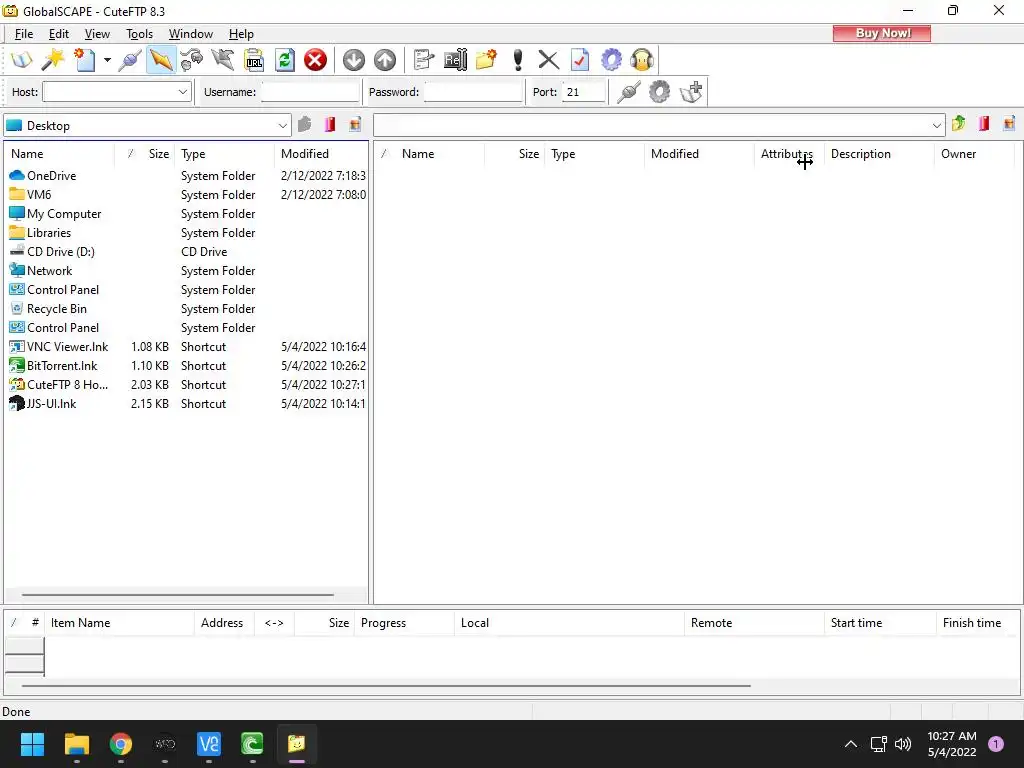Image resolution: width=1024 pixels, height=768 pixels.
Task: Open the File menu
Action: 24,34
